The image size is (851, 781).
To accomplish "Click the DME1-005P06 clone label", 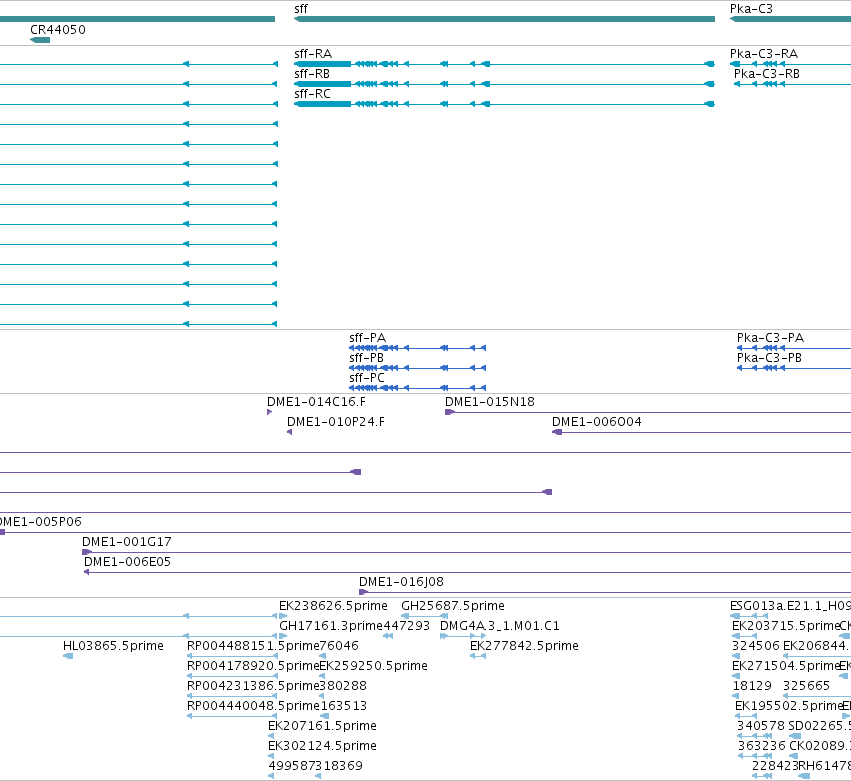I will [x=41, y=522].
